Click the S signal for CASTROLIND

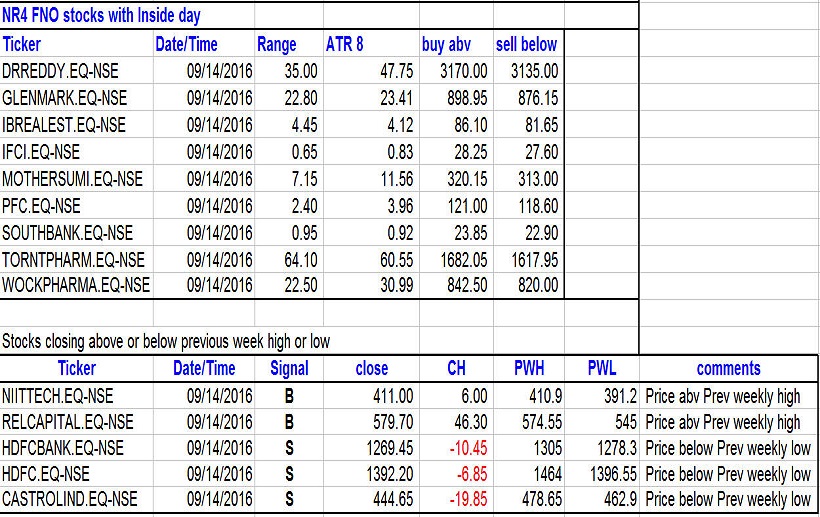tap(289, 499)
